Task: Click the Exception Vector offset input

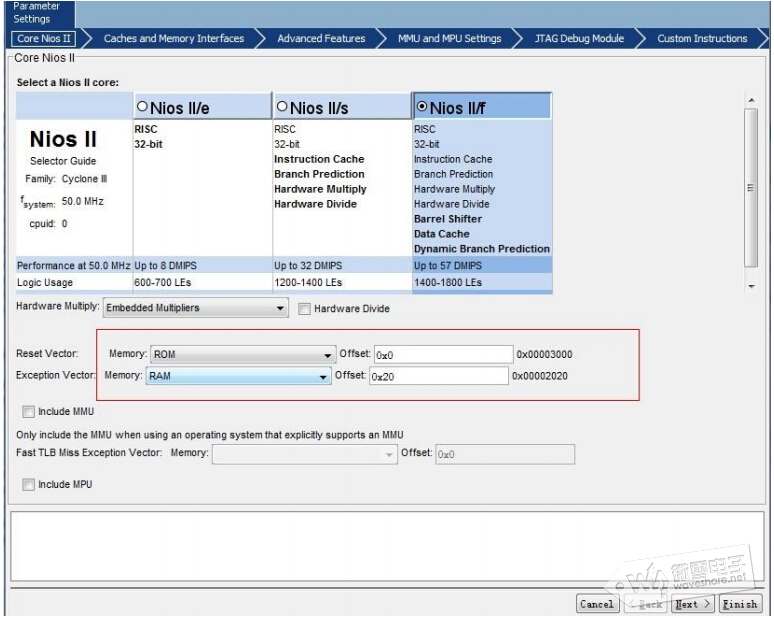Action: 438,376
